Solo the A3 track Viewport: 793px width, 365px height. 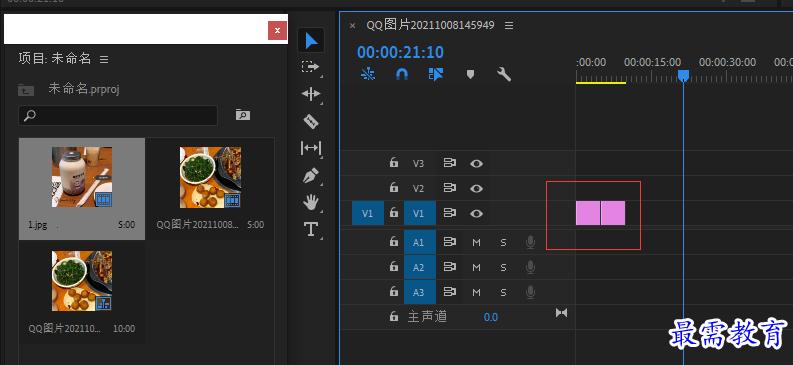click(503, 293)
